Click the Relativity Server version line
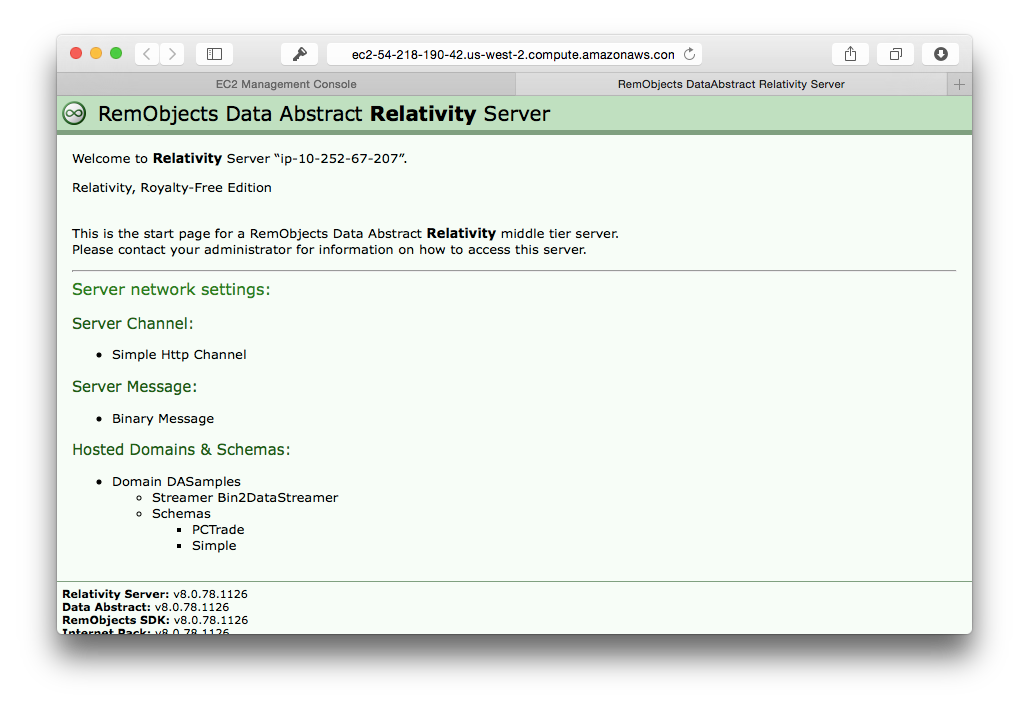1029x713 pixels. (155, 594)
